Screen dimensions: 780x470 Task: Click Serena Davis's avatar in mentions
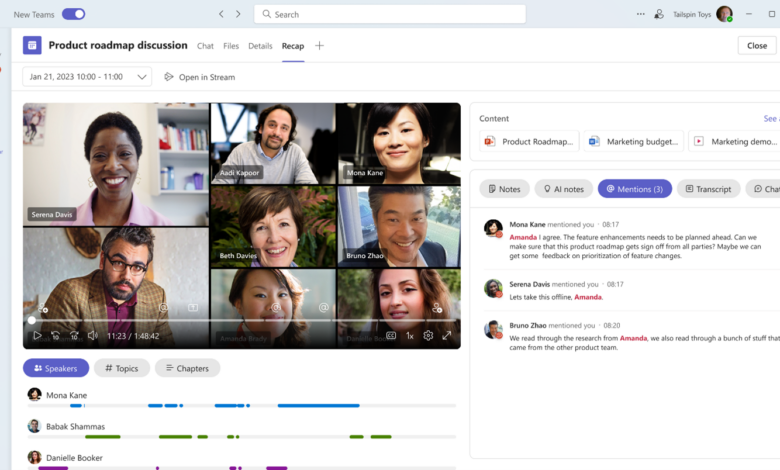[493, 287]
